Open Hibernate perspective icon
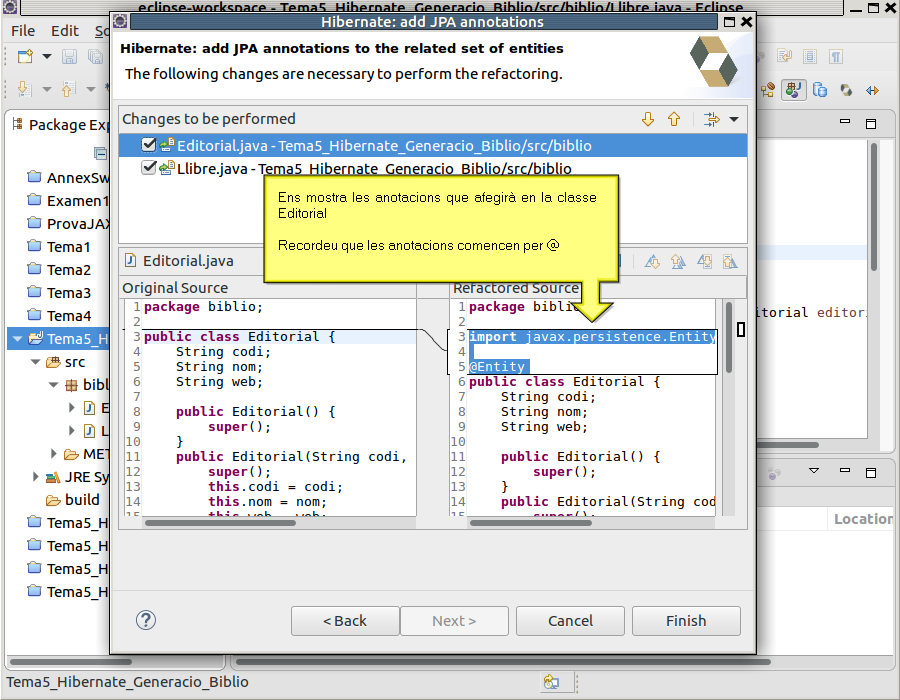The image size is (900, 700). [846, 90]
